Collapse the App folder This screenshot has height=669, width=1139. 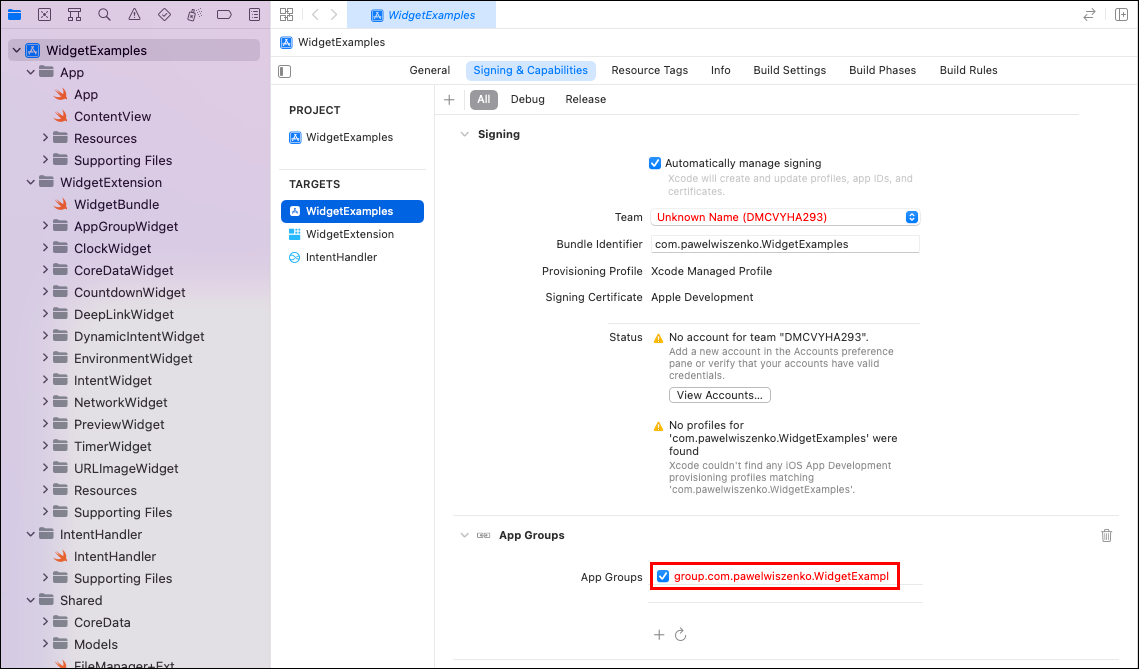(x=31, y=72)
